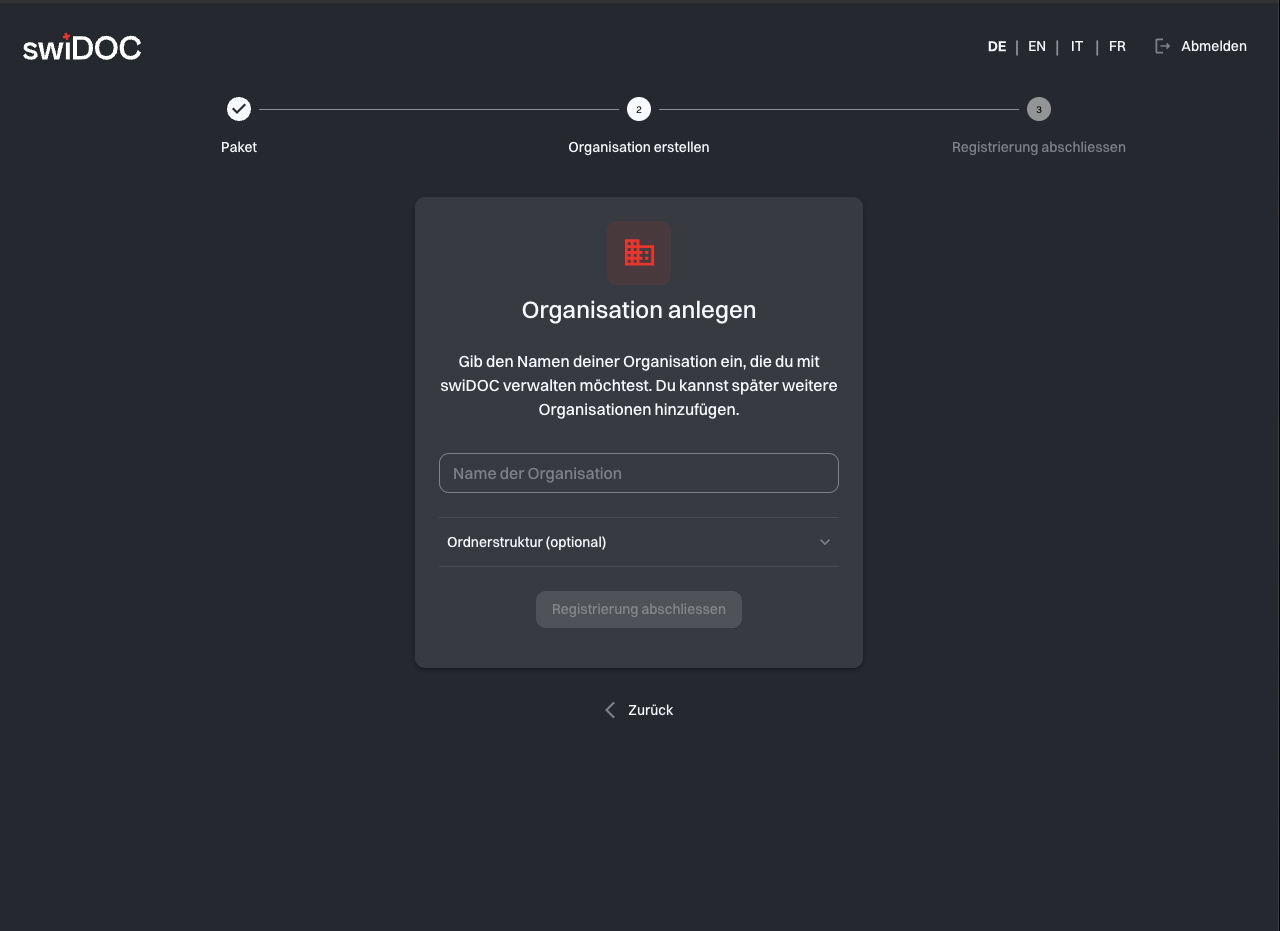This screenshot has width=1280, height=931.
Task: Click the swiDOC logo
Action: [82, 47]
